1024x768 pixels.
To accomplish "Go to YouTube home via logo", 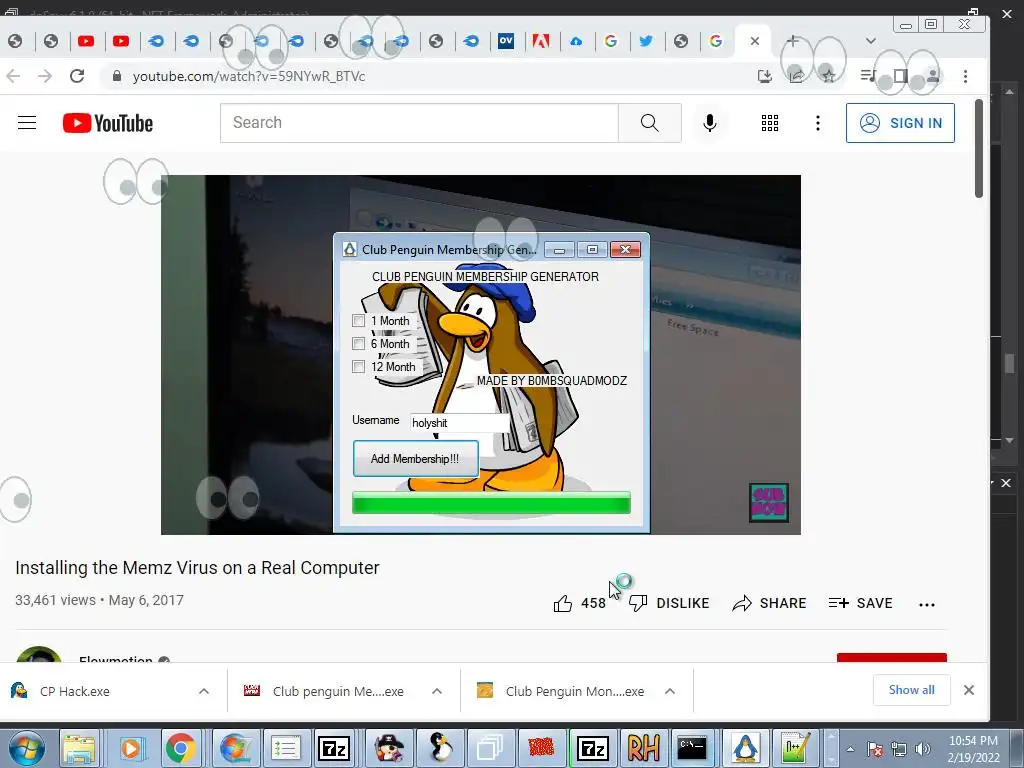I will (108, 123).
